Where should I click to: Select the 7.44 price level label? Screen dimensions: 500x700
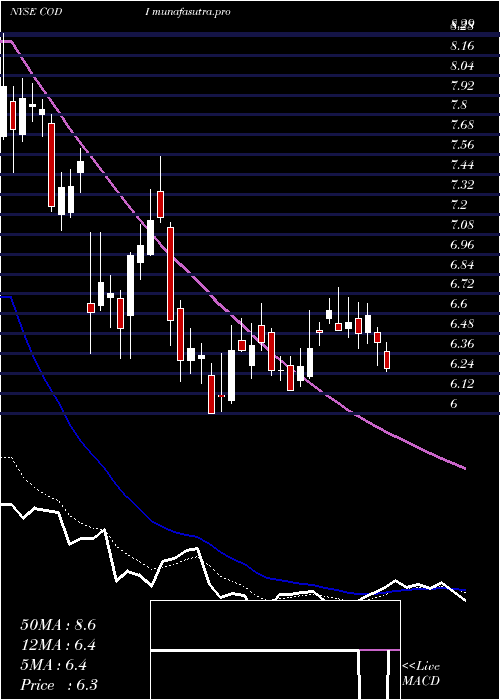tap(462, 165)
